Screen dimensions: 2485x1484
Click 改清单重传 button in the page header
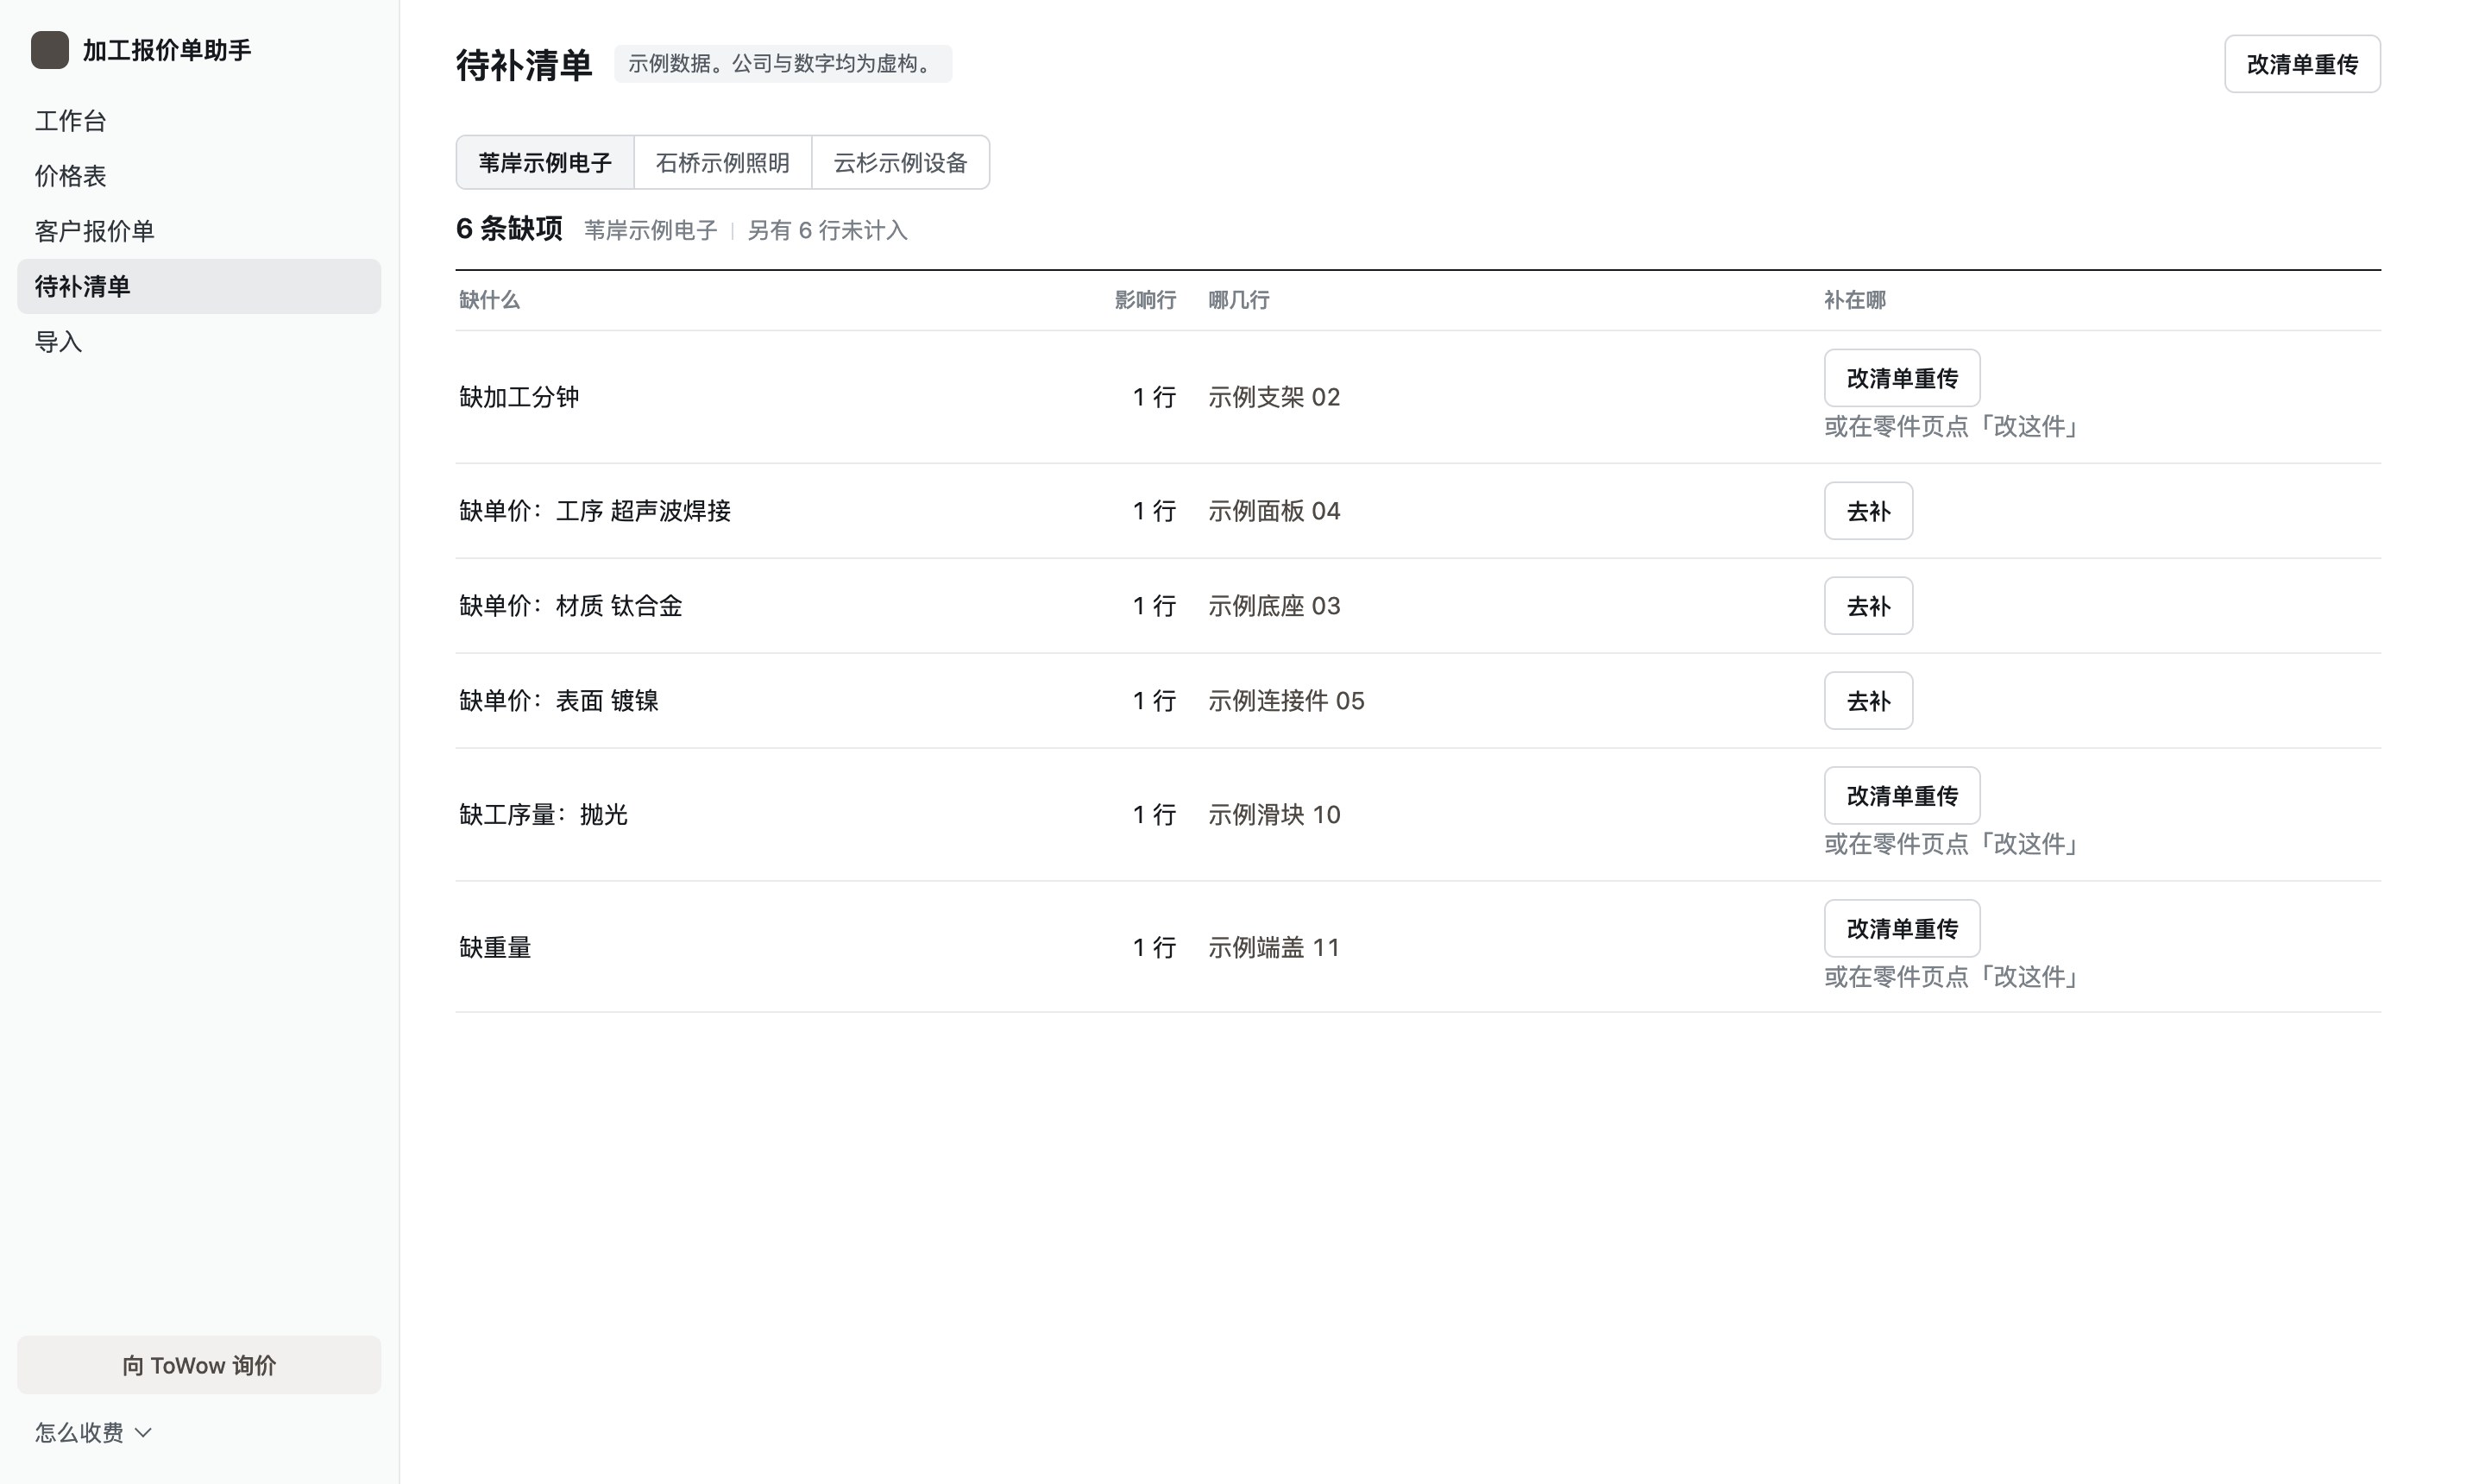click(2302, 64)
